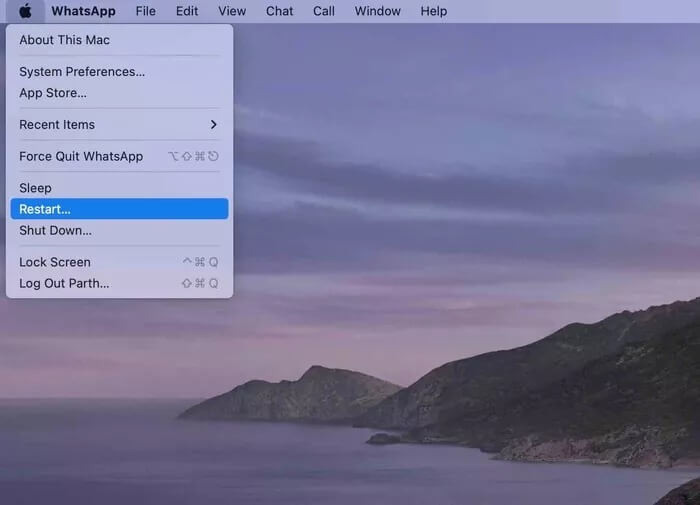Screen dimensions: 700x505
Task: Open the Chat menu
Action: (x=279, y=11)
